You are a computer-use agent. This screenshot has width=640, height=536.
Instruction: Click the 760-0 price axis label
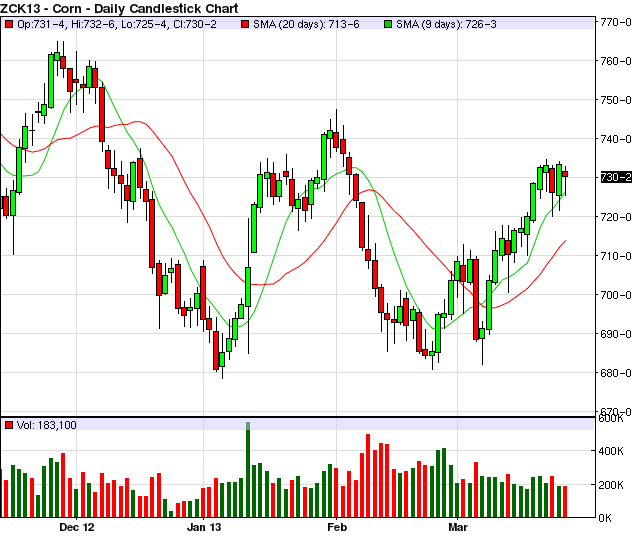click(616, 61)
